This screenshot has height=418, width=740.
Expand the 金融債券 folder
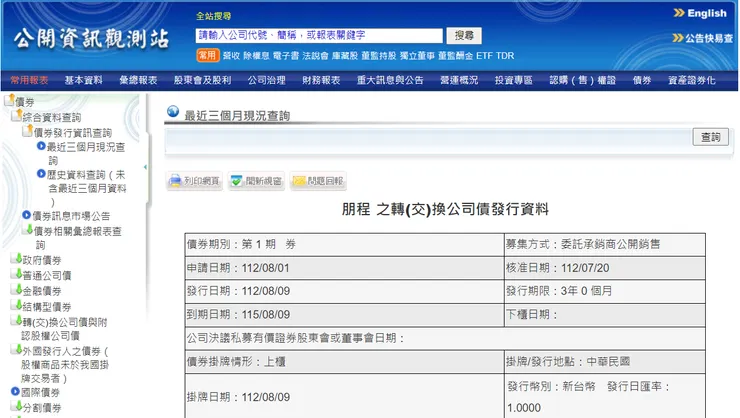coord(17,290)
